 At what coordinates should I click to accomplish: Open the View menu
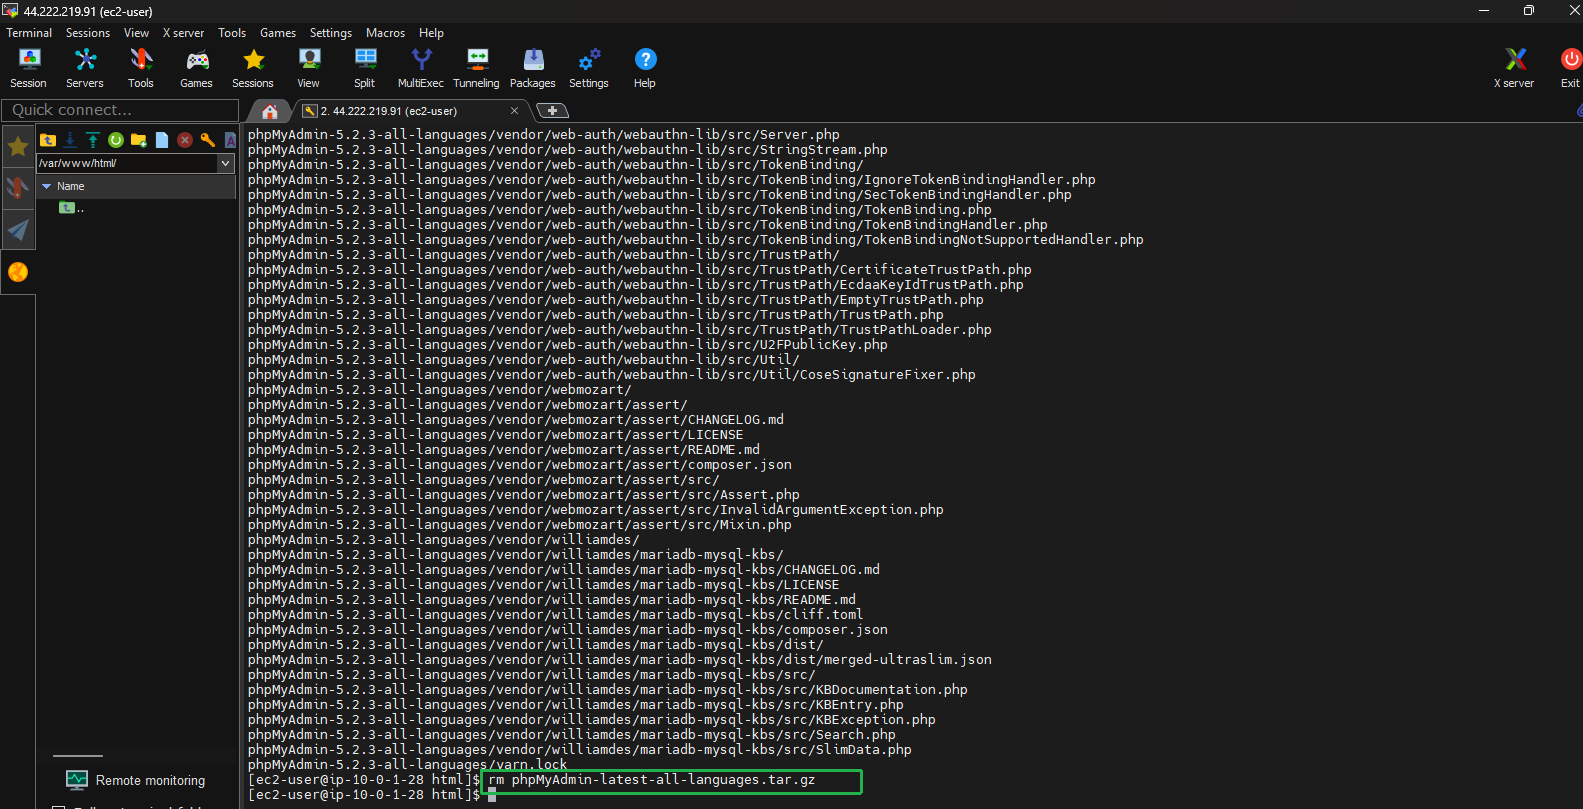pos(136,33)
